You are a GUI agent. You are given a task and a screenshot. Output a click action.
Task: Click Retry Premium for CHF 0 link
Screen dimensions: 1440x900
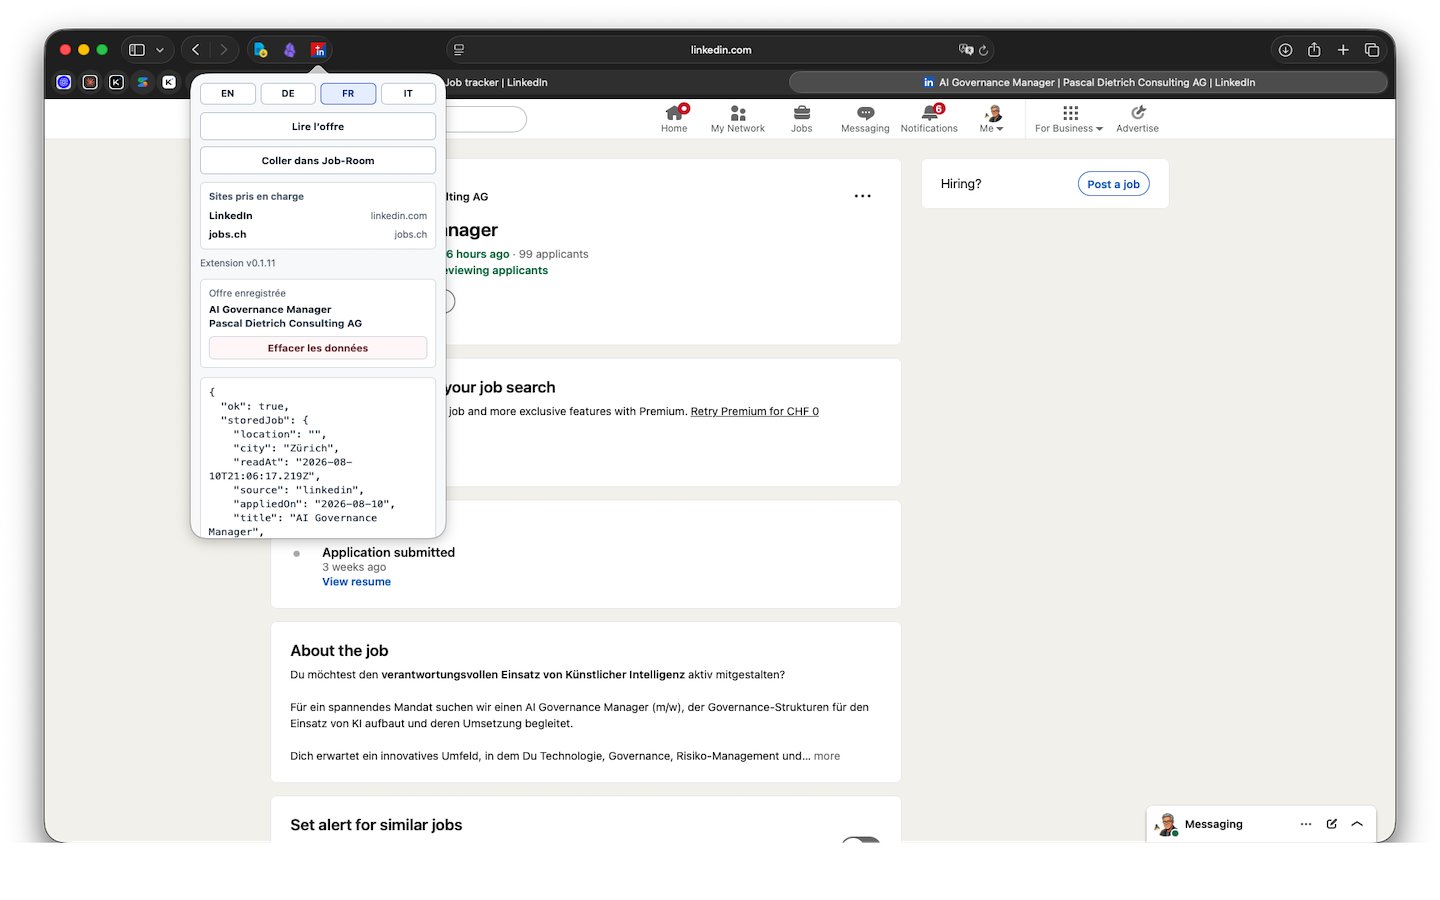click(x=755, y=411)
